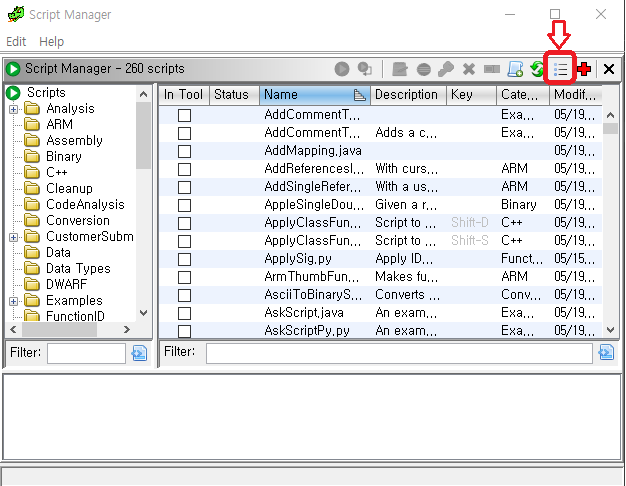
Task: Click the script table scrollbar up arrow
Action: tap(610, 115)
